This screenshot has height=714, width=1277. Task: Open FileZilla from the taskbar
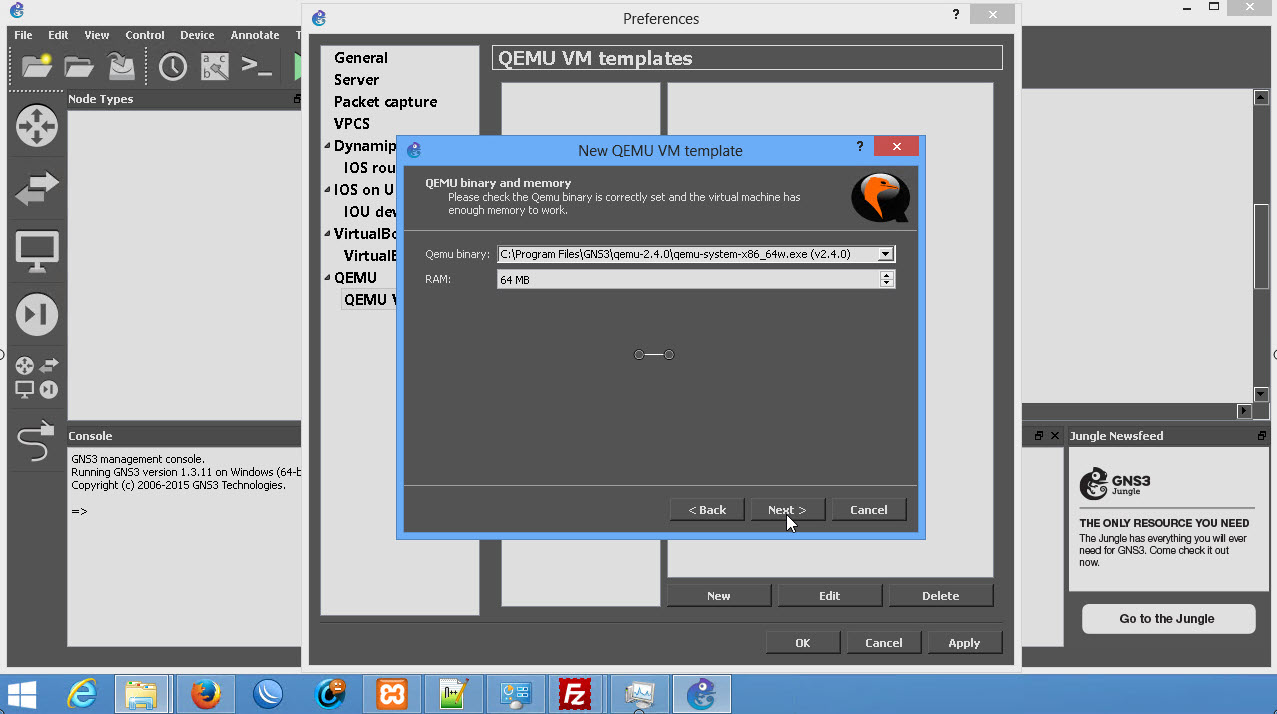[575, 693]
